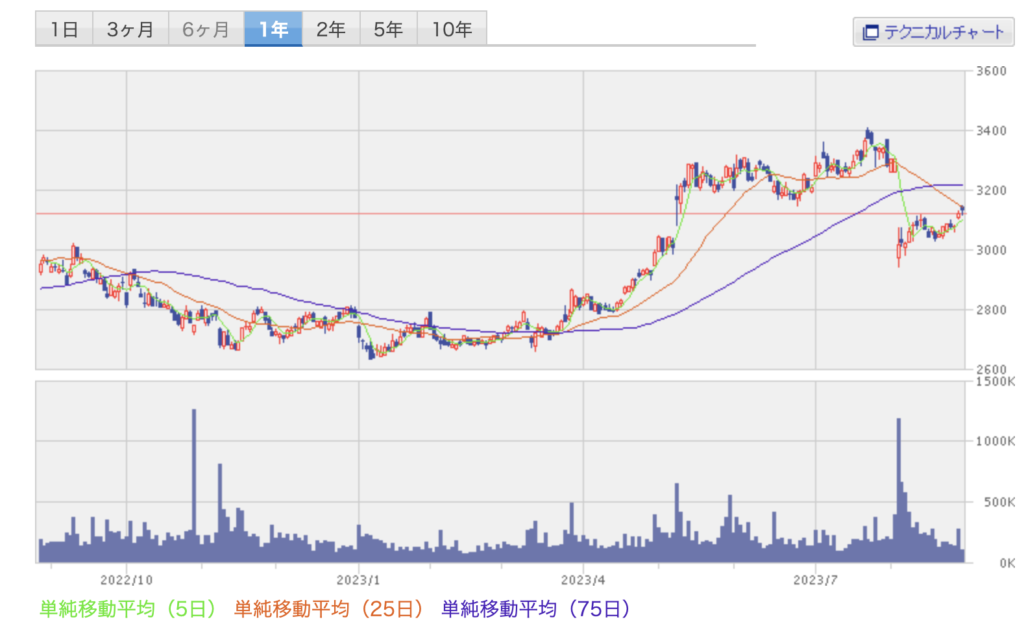Select the 3ヶ月 time range tab

click(x=130, y=29)
